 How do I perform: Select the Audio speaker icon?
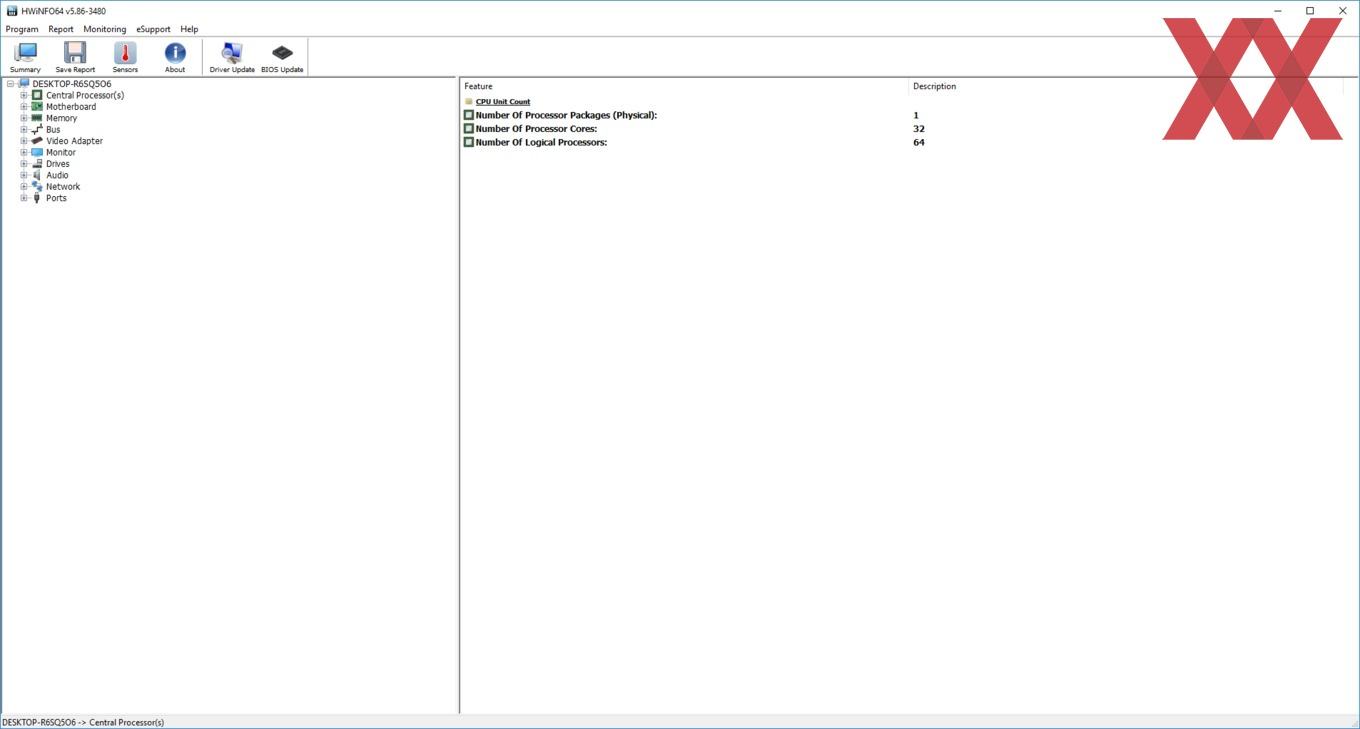pyautogui.click(x=37, y=175)
